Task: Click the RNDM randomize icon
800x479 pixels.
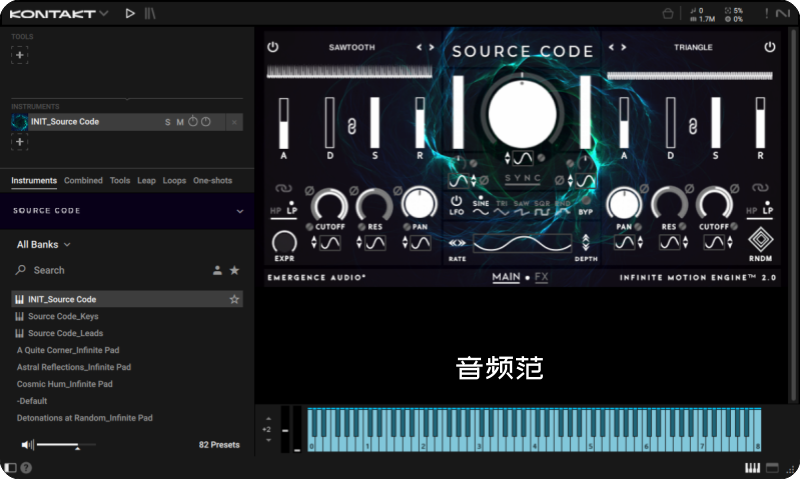Action: (762, 242)
